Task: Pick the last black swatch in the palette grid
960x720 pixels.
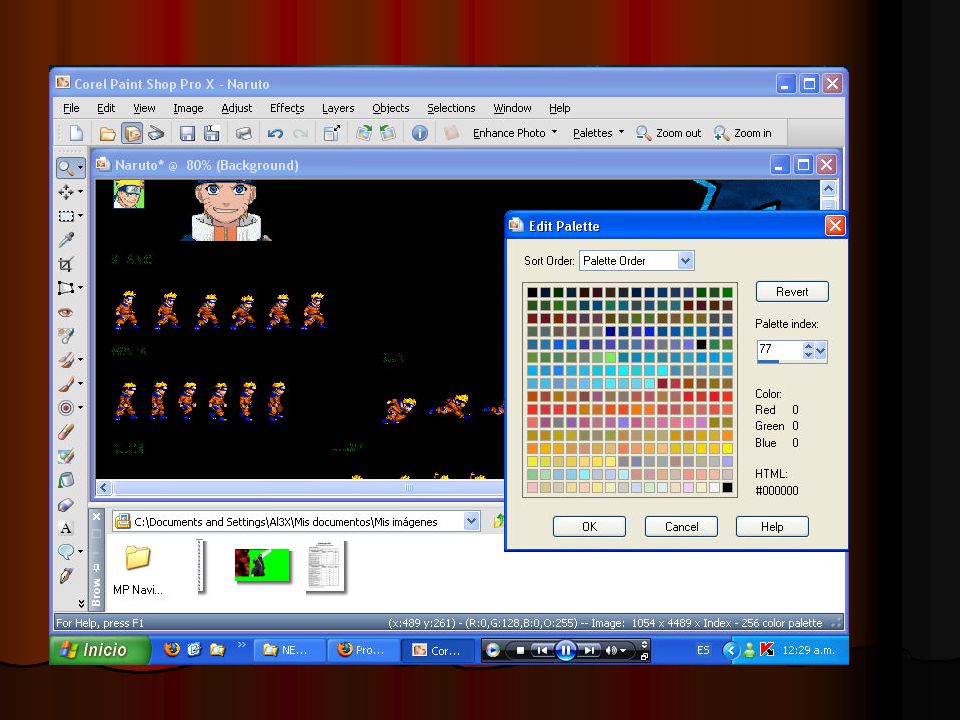Action: pyautogui.click(x=727, y=488)
